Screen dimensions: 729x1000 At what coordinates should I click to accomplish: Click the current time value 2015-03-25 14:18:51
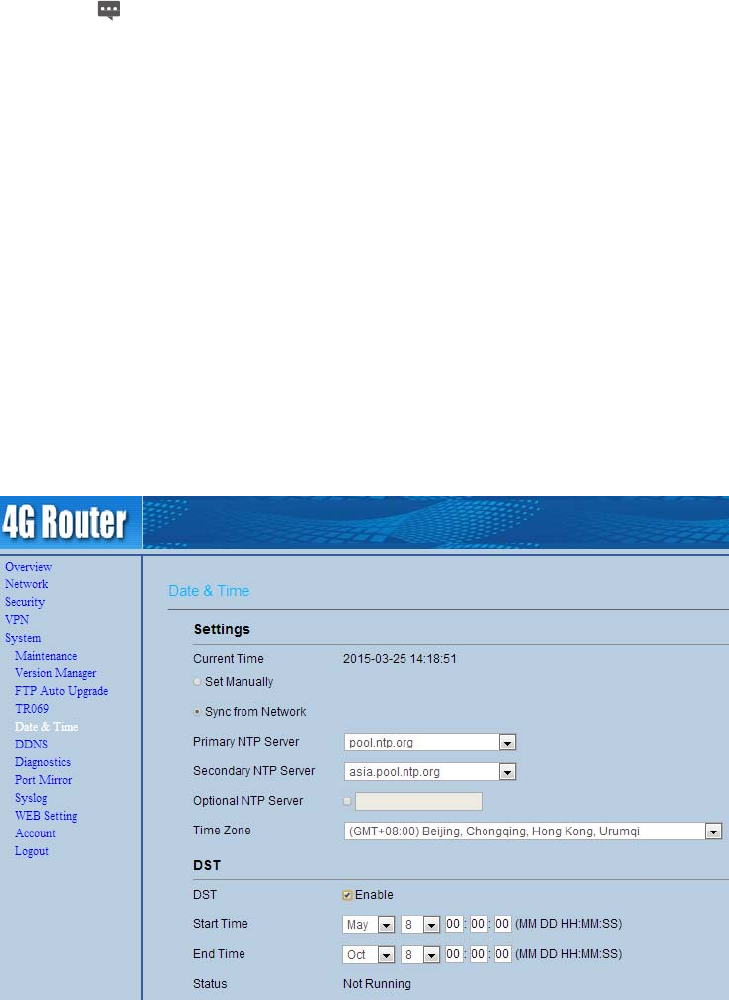[400, 659]
